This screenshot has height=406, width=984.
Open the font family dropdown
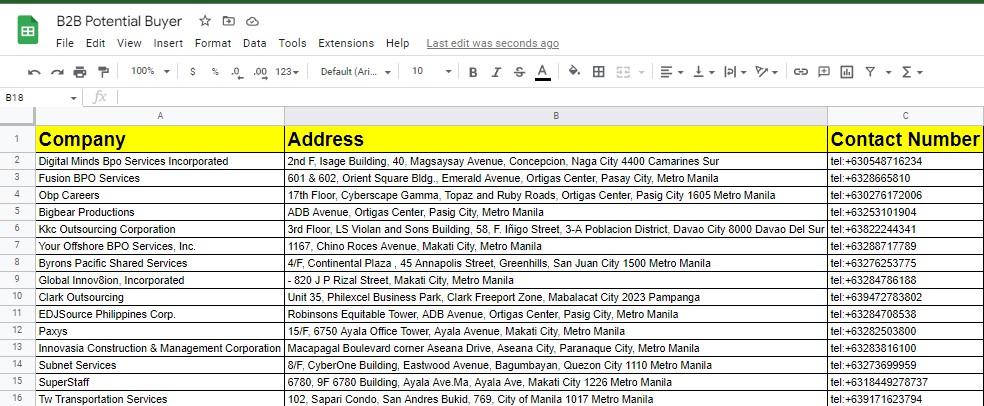click(x=355, y=72)
